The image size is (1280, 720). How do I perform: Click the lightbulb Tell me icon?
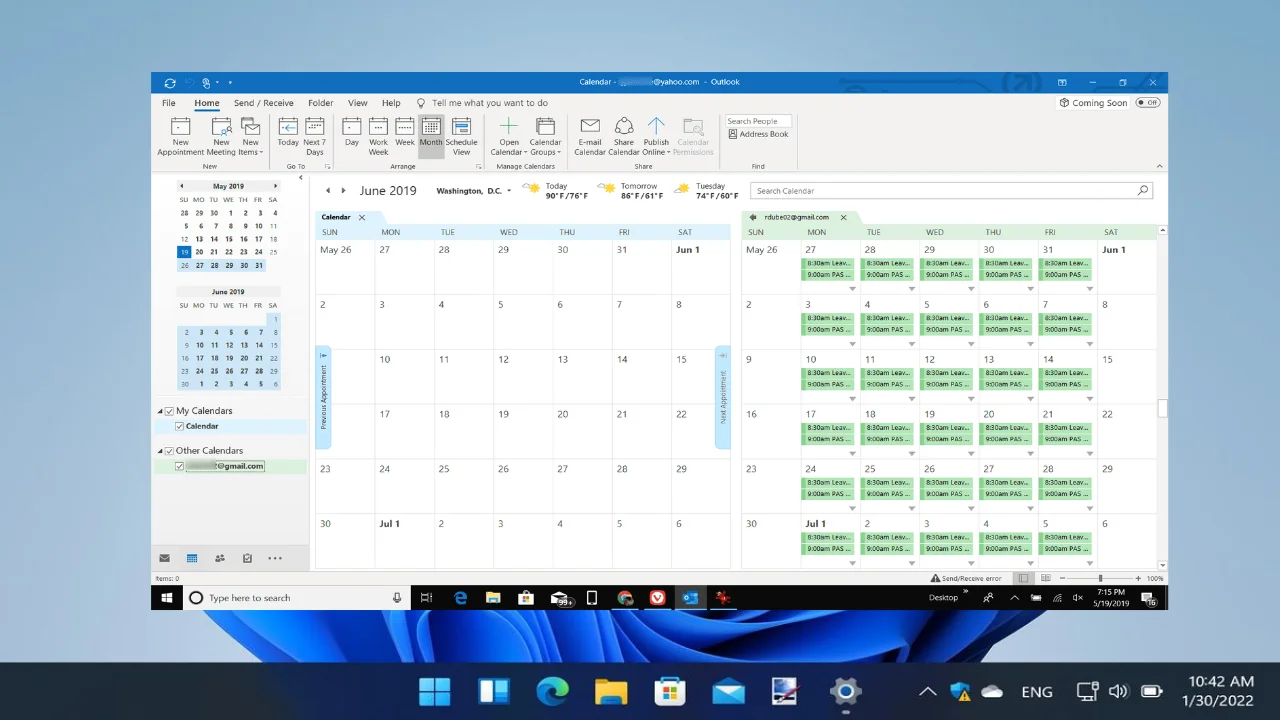pos(421,103)
